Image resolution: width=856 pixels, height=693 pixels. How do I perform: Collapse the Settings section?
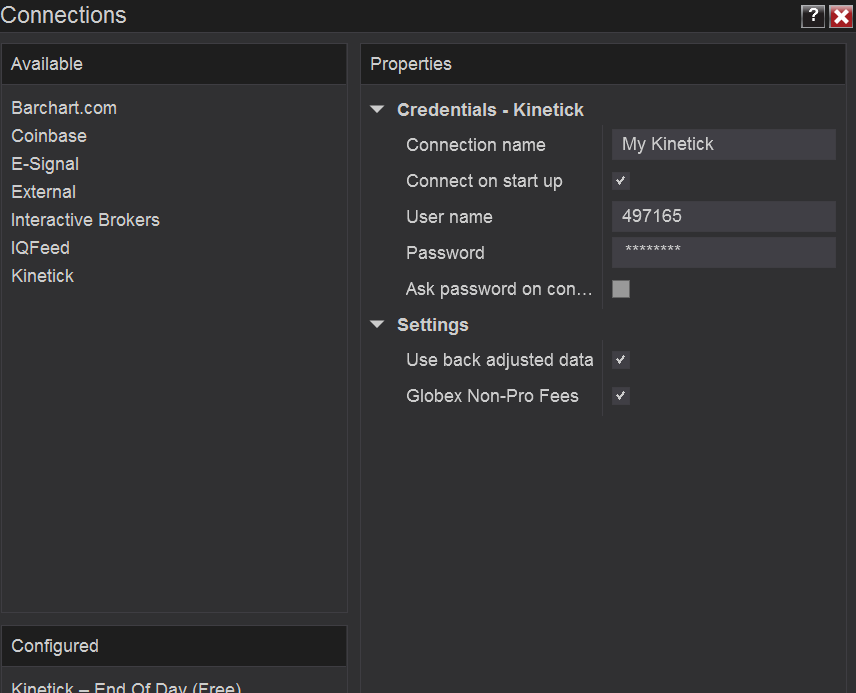pyautogui.click(x=377, y=325)
